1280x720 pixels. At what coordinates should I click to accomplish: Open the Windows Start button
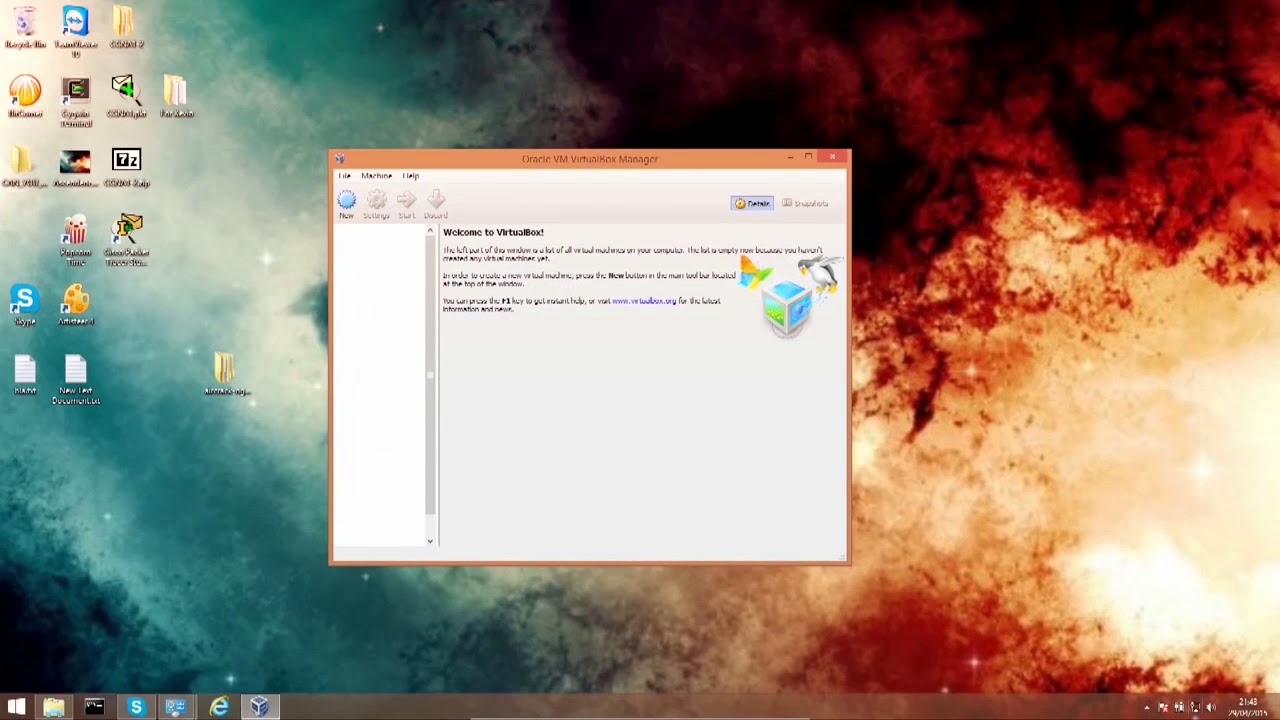16,707
